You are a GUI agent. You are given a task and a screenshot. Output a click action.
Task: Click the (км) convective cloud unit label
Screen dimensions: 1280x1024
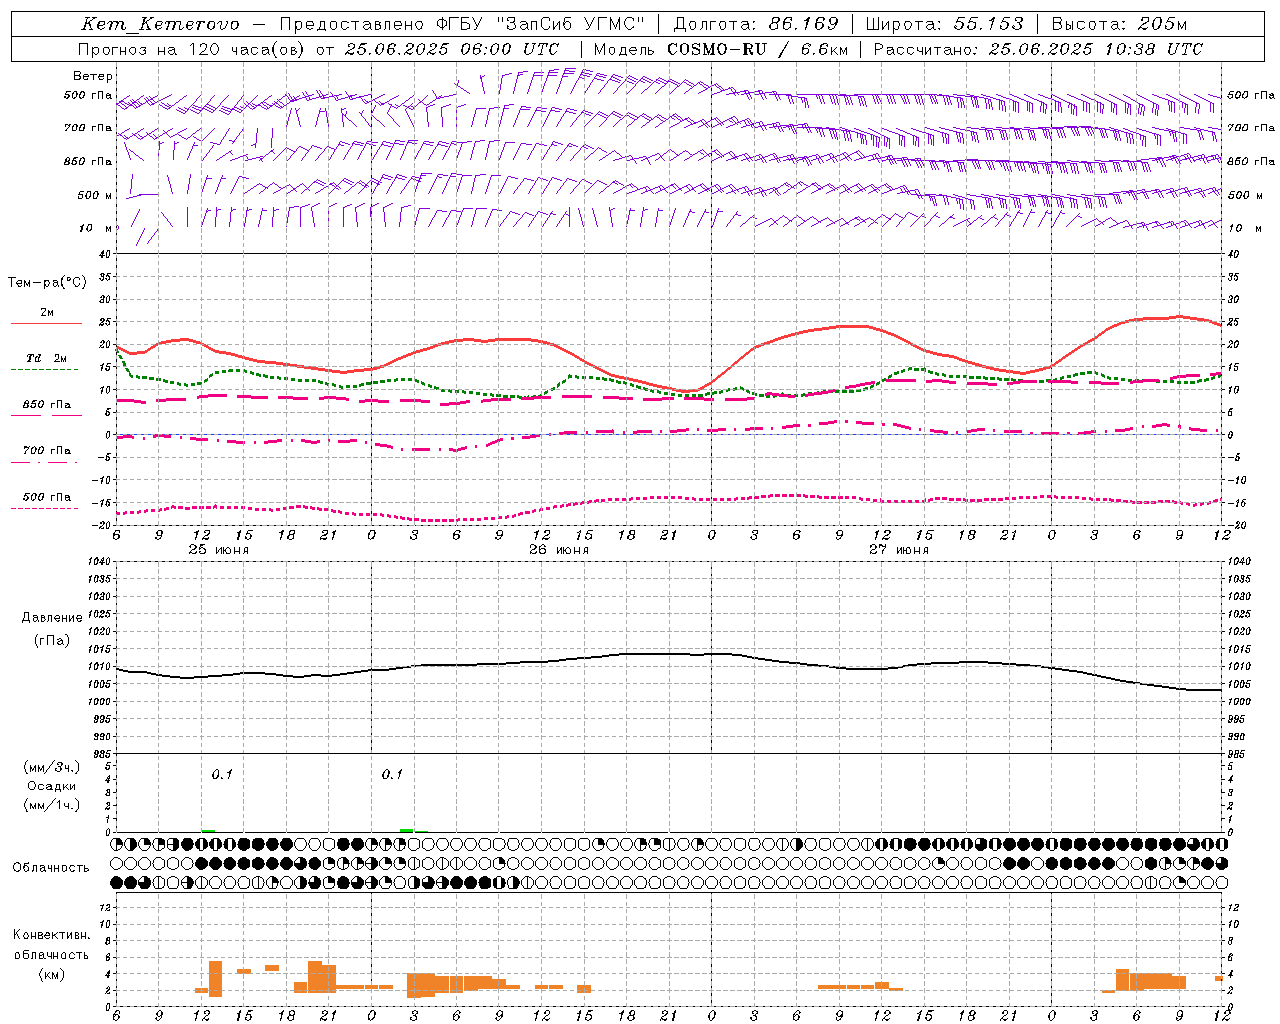tap(51, 974)
